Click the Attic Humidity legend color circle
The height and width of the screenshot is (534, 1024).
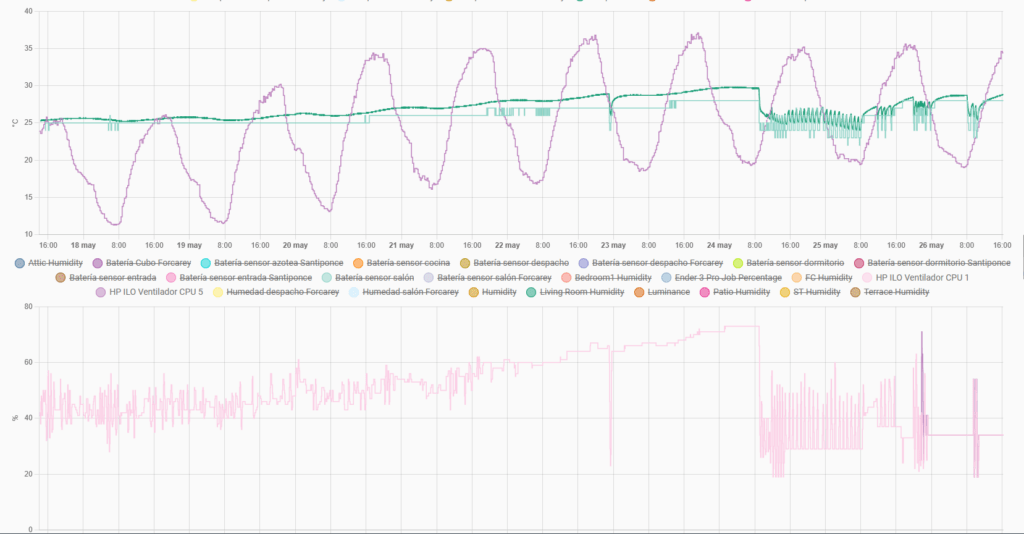(x=20, y=263)
